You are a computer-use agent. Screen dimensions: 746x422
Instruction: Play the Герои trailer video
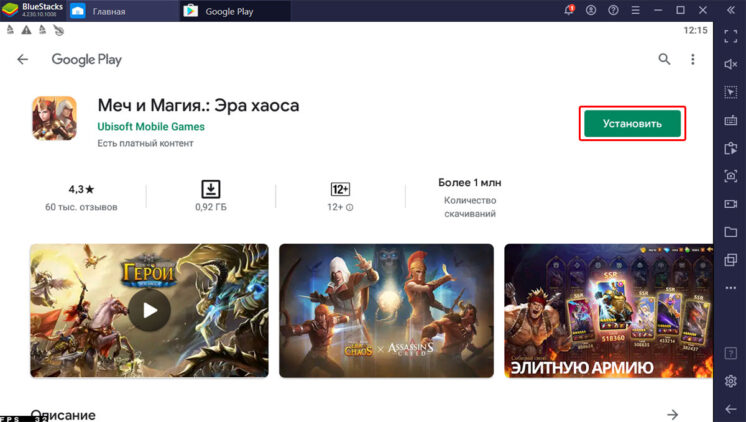149,311
